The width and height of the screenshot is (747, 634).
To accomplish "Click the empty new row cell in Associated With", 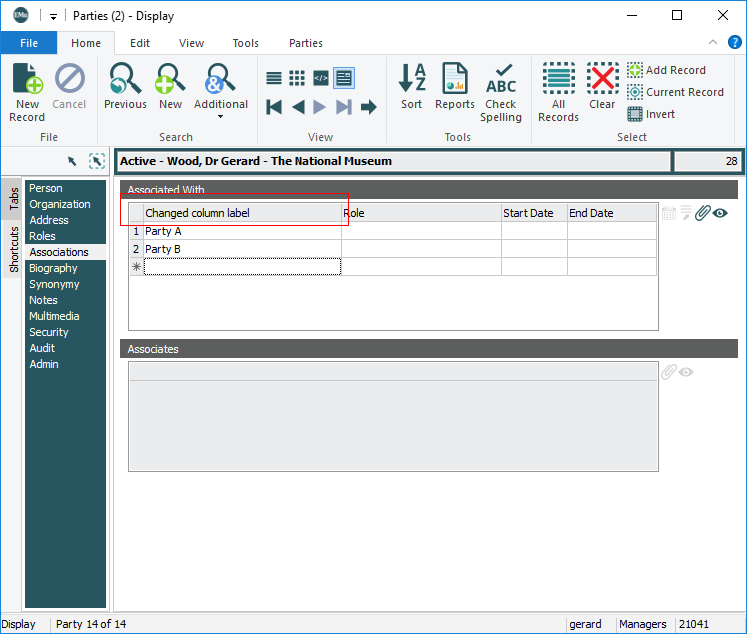I will pyautogui.click(x=242, y=267).
